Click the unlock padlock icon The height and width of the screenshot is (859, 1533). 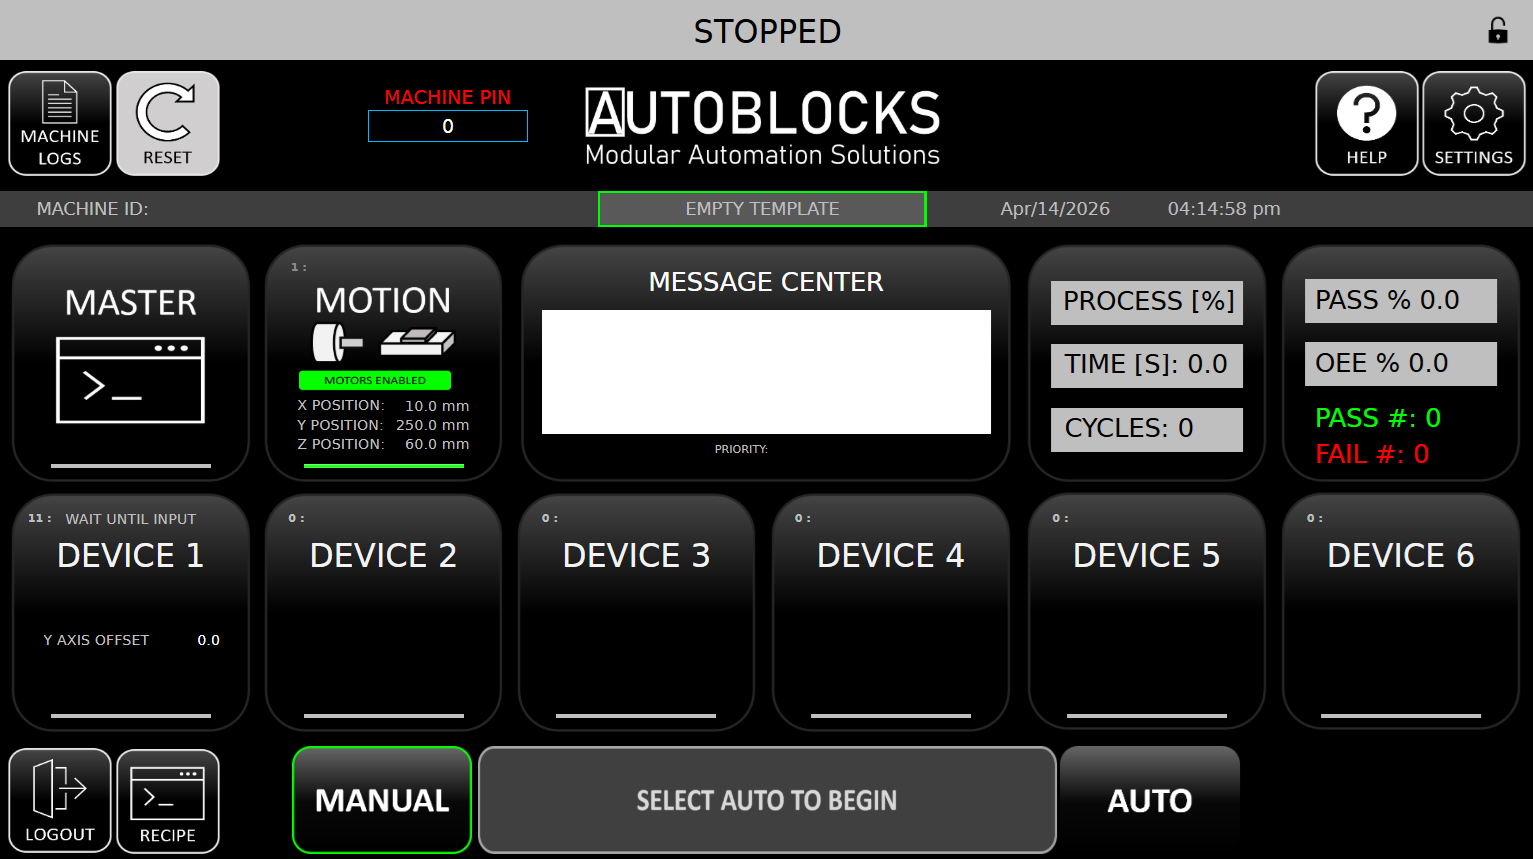point(1497,31)
